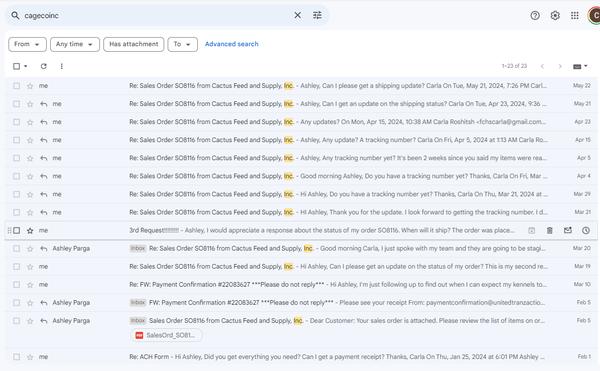Open the To filter dropdown
The width and height of the screenshot is (600, 371).
click(183, 44)
